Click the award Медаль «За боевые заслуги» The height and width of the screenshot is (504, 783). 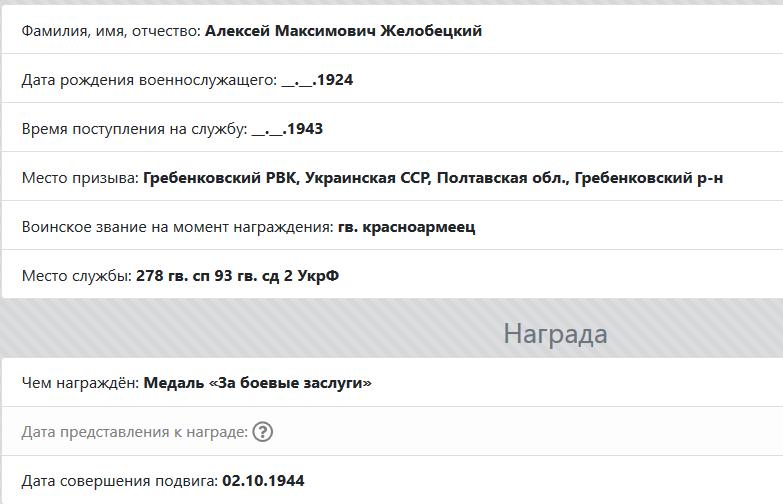click(258, 383)
